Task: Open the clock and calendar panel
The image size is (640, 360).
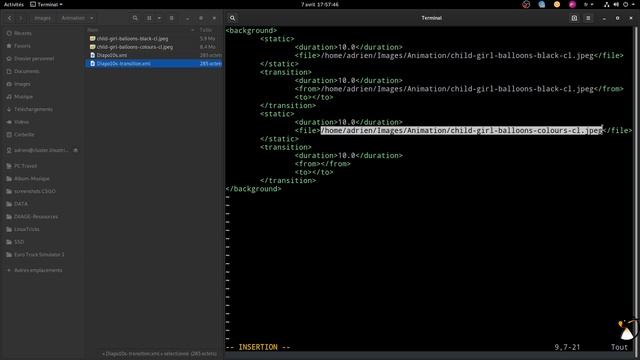Action: click(x=320, y=4)
